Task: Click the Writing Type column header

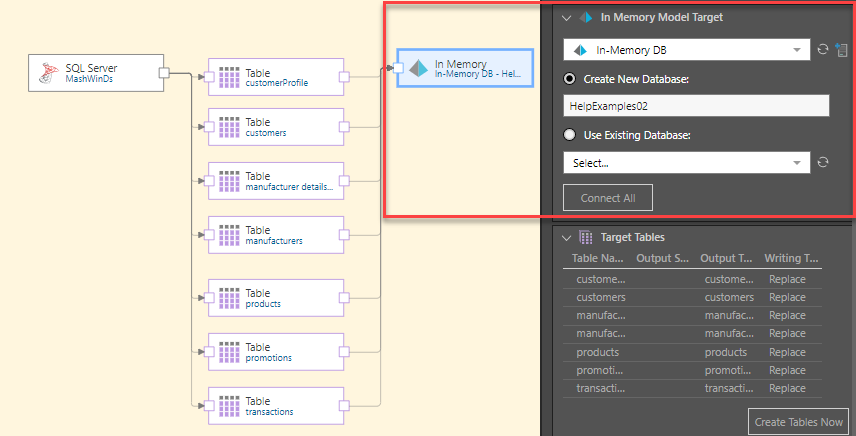Action: [x=791, y=258]
